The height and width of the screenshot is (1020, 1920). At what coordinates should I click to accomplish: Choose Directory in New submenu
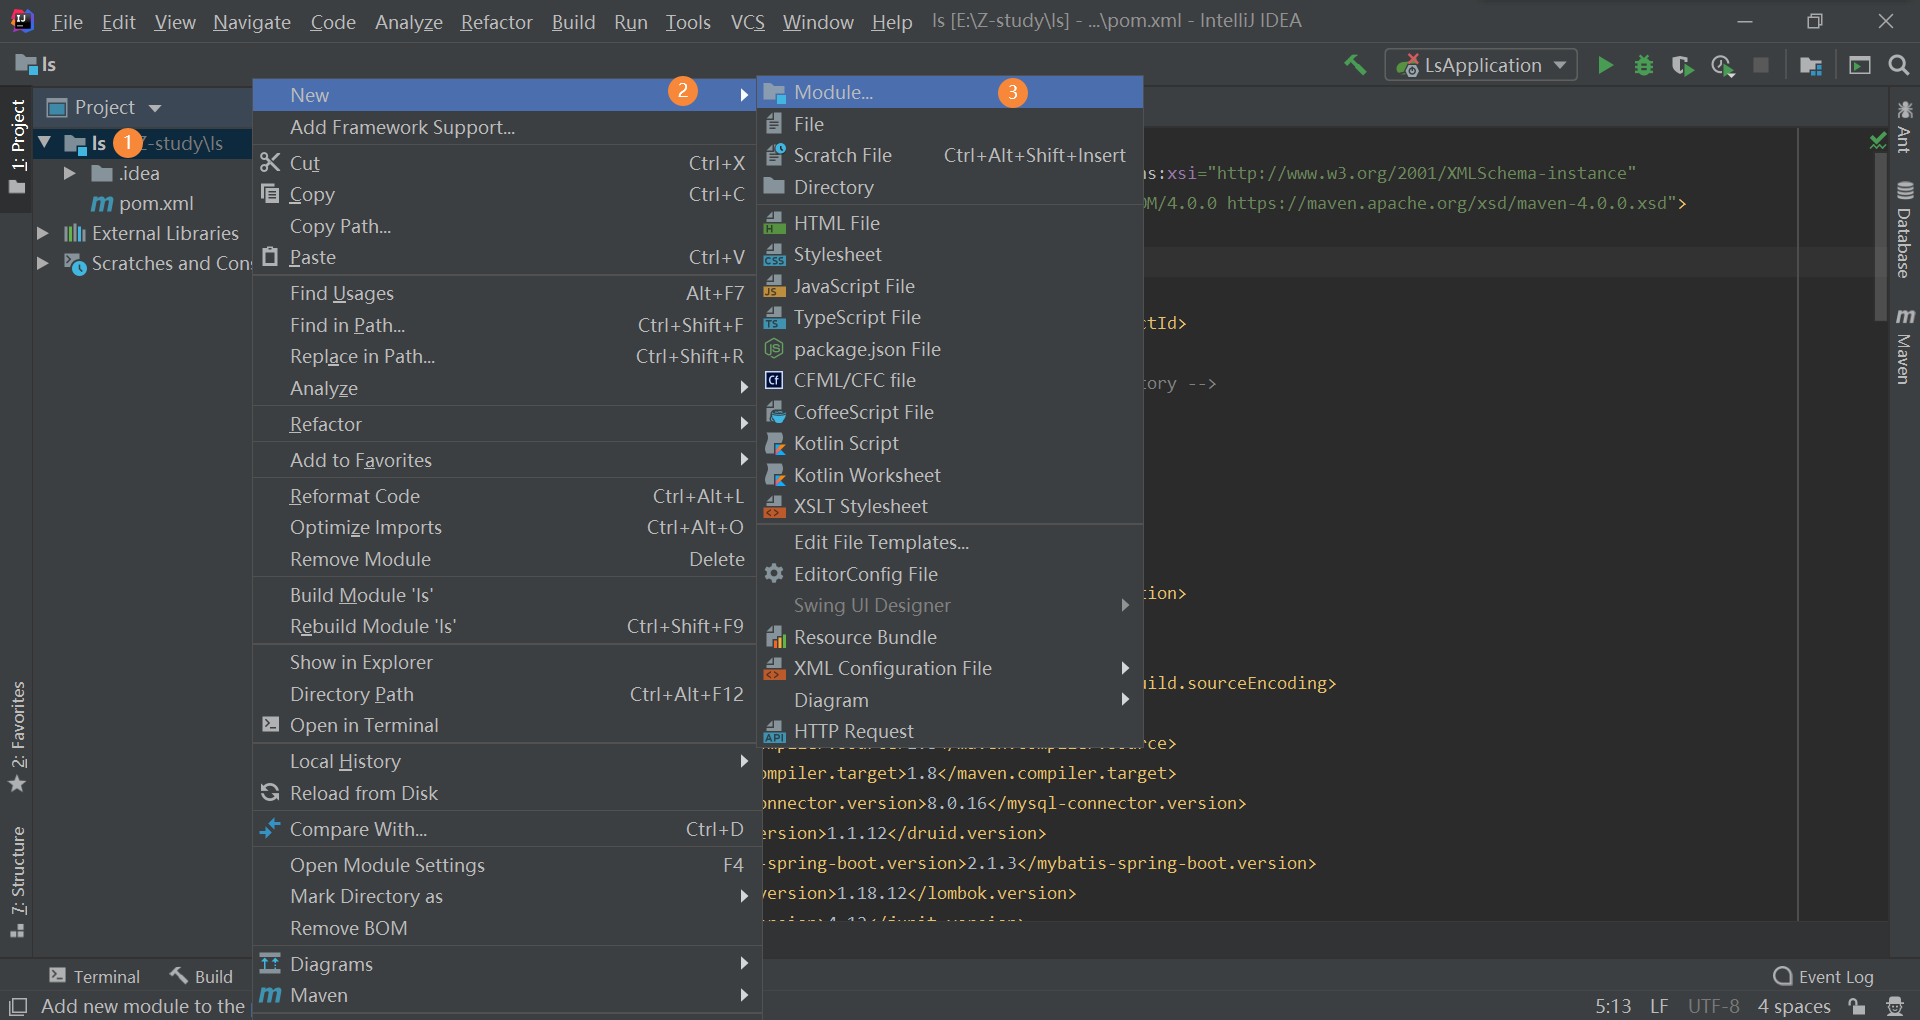click(x=949, y=187)
